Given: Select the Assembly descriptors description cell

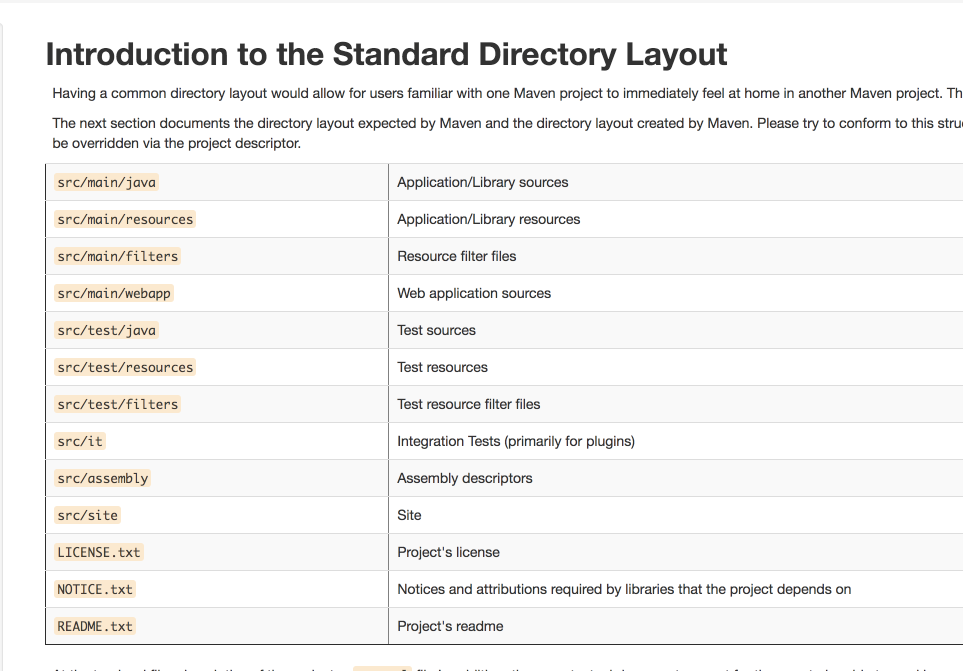Looking at the screenshot, I should [464, 478].
